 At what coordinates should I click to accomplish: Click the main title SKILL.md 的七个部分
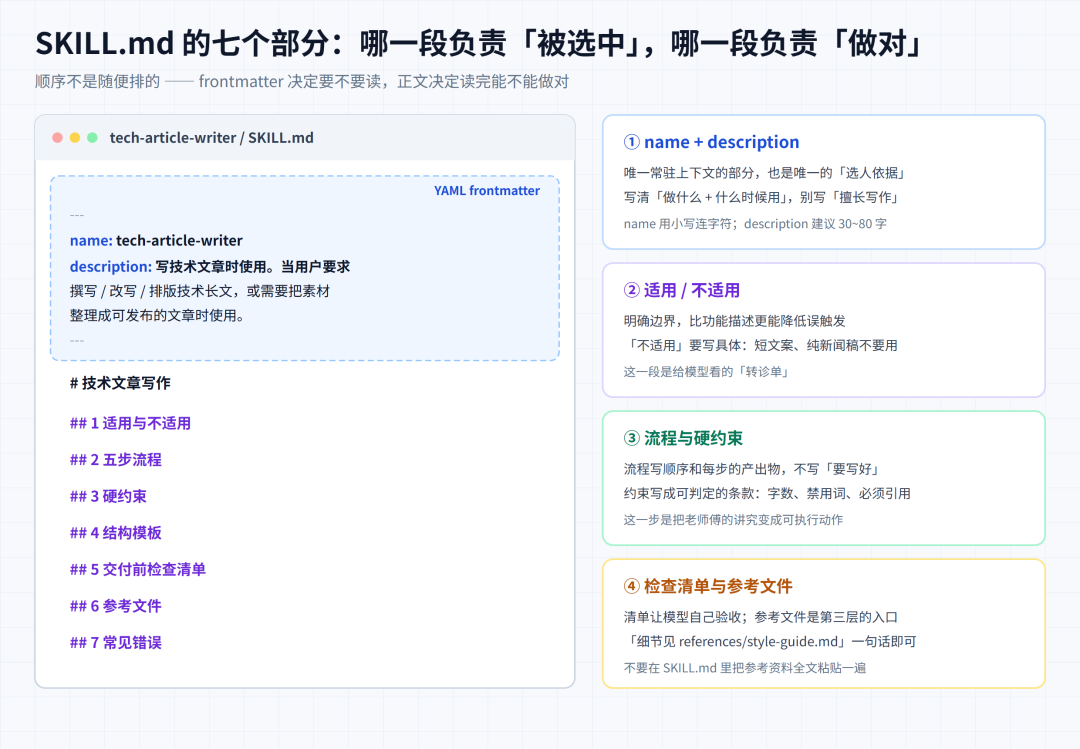point(479,43)
